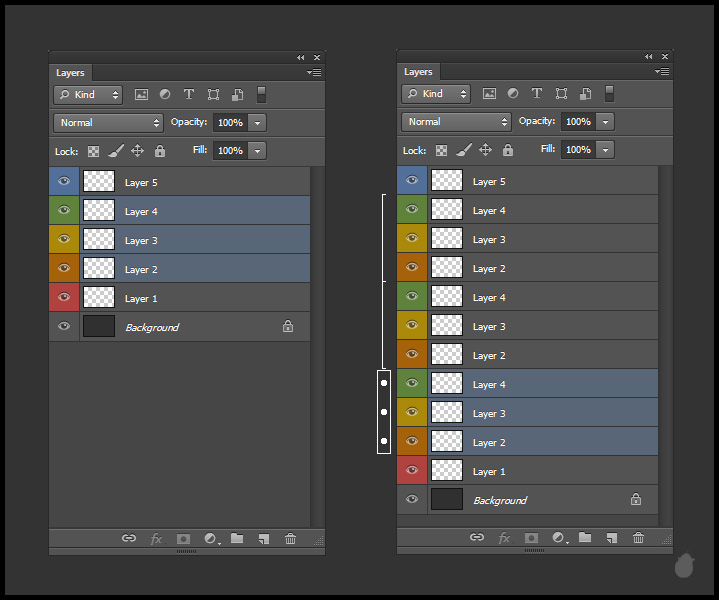Open Normal blend mode dropdown in right panel
The width and height of the screenshot is (719, 600).
pos(456,122)
